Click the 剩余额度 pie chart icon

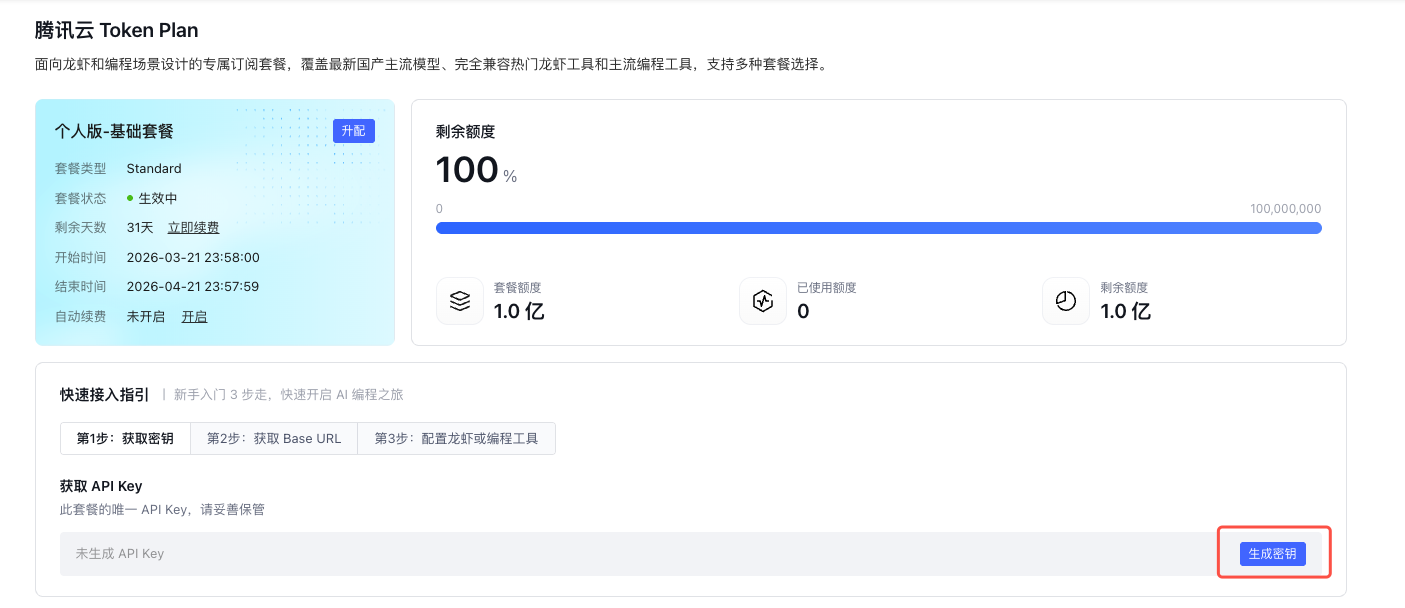(1066, 301)
